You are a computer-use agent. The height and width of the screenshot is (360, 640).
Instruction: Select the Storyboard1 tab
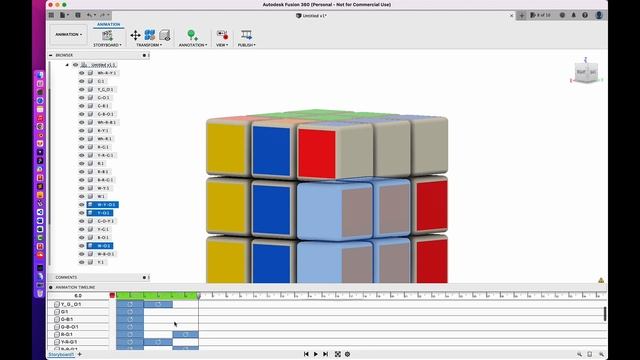(61, 354)
